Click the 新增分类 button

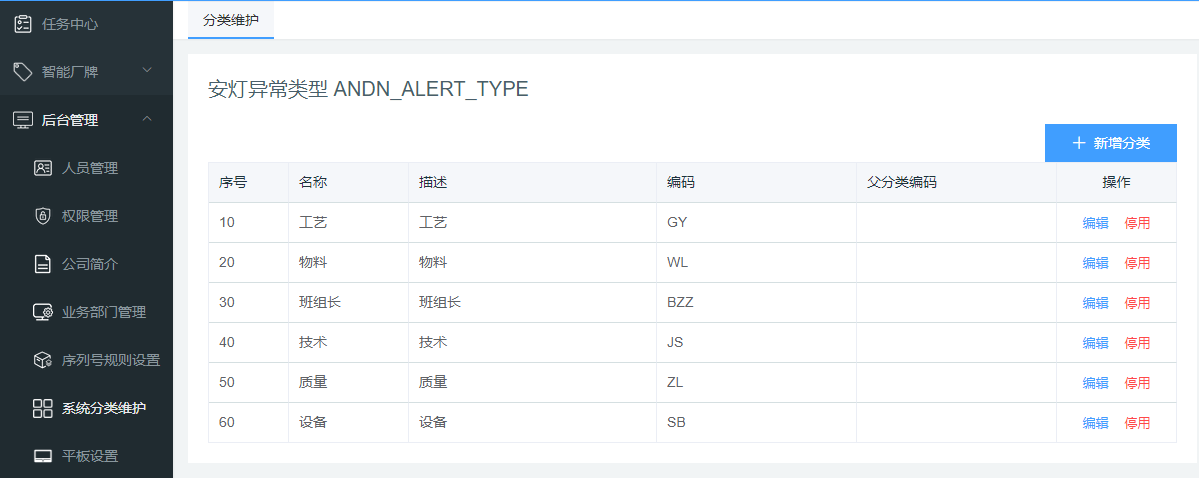1110,143
